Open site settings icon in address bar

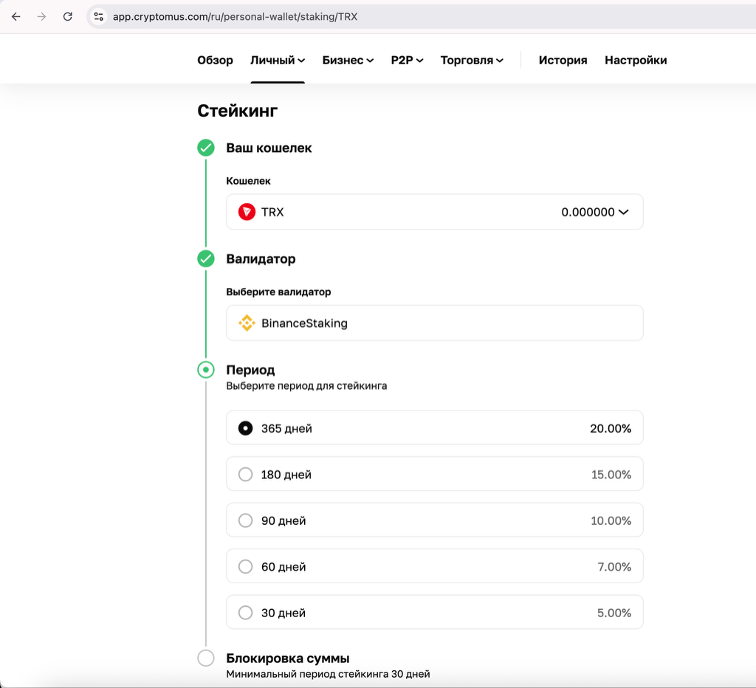[x=98, y=16]
